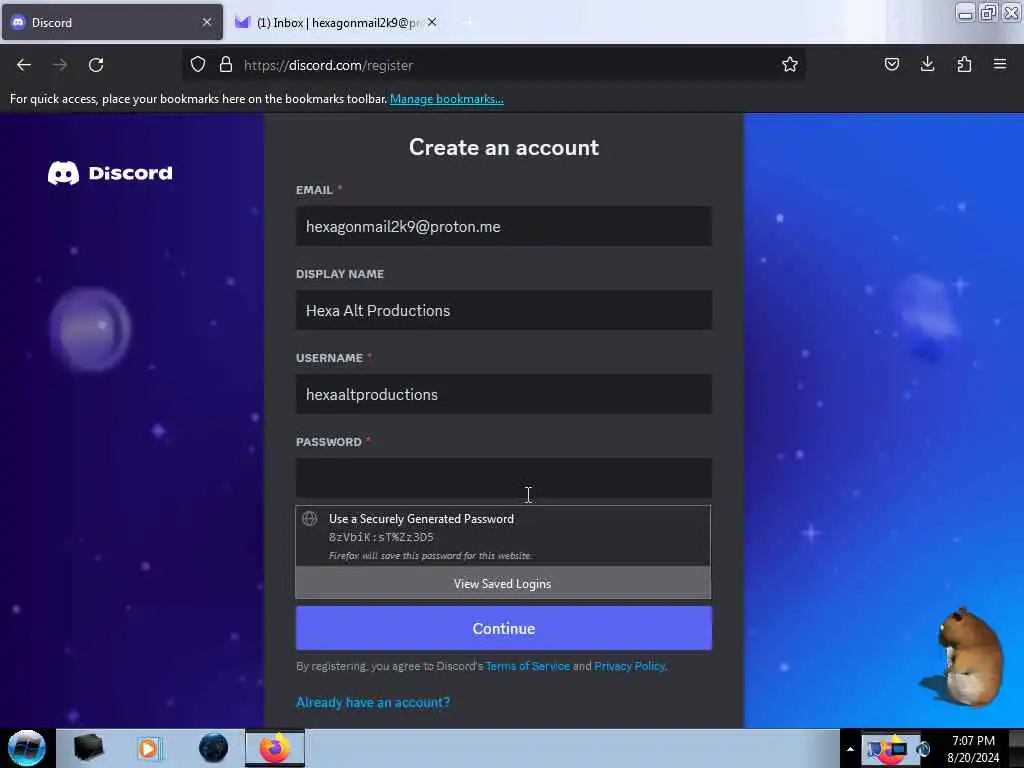
Task: Open the black box taskbar application
Action: 89,748
